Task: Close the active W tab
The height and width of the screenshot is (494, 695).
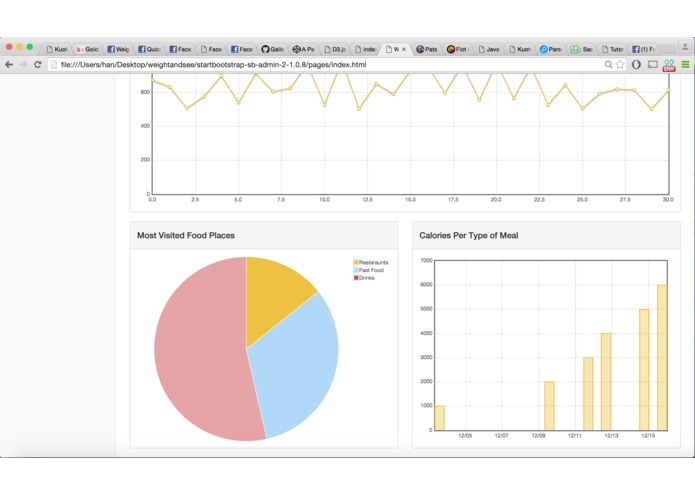Action: [x=403, y=49]
